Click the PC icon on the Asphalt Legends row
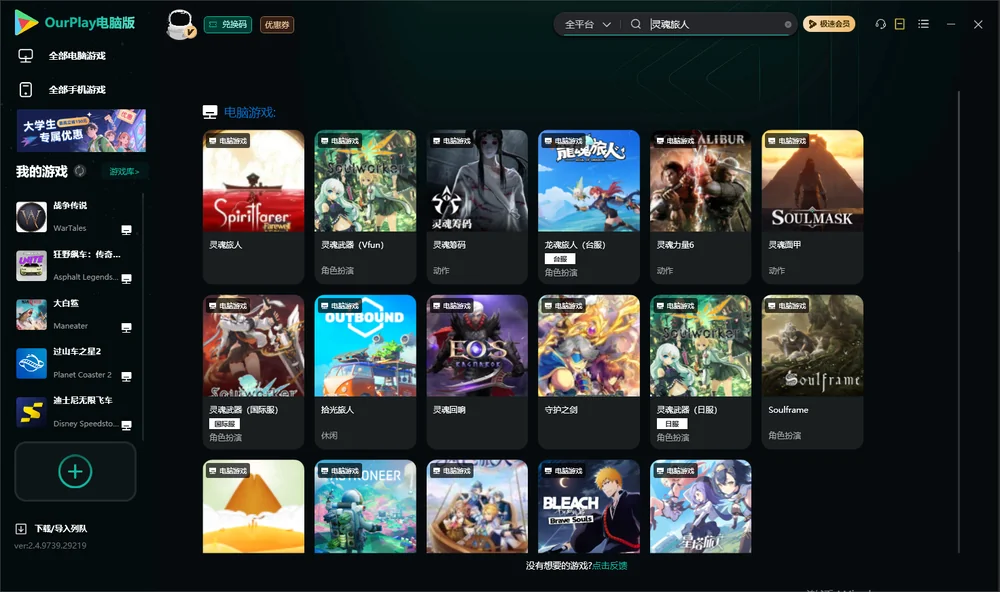Image resolution: width=1000 pixels, height=592 pixels. (x=126, y=279)
